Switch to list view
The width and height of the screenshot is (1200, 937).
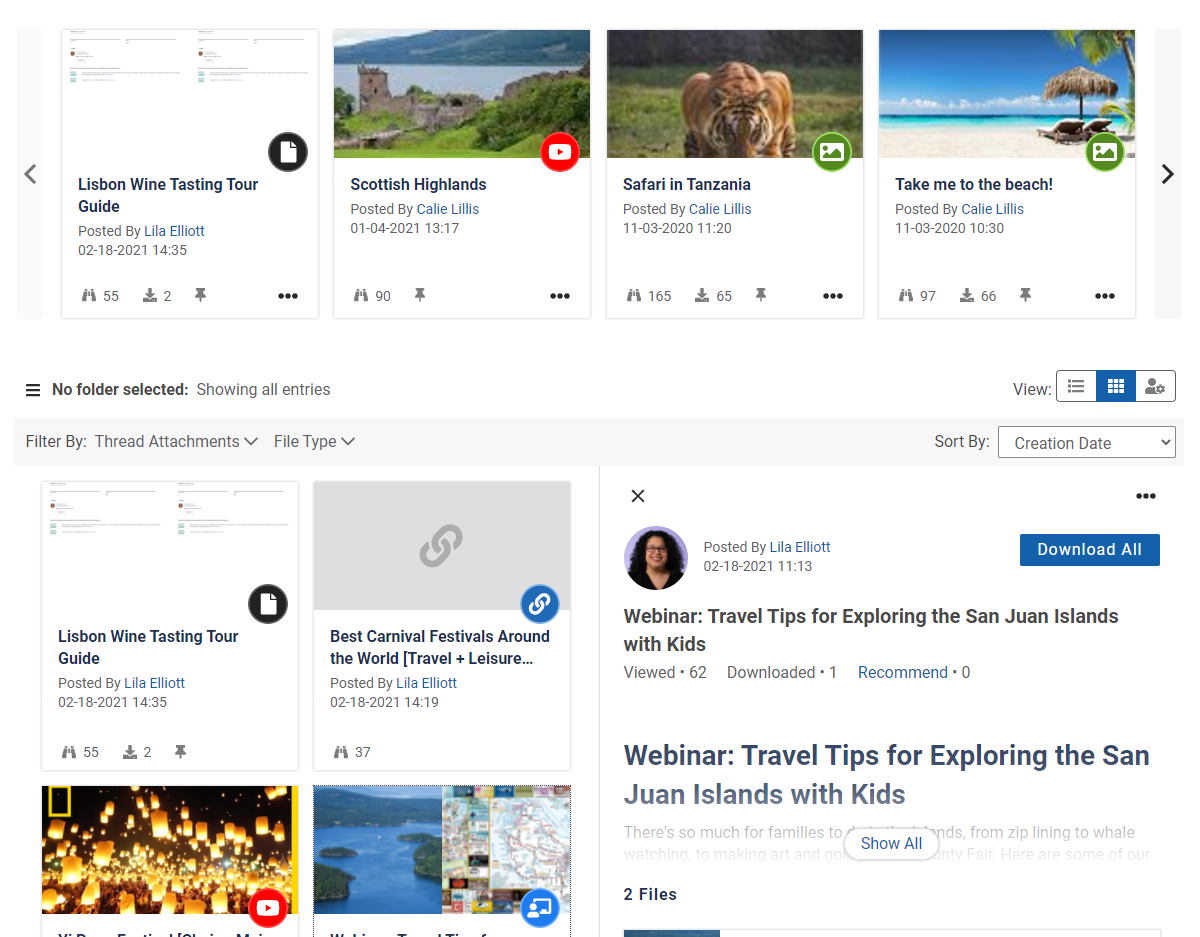pos(1076,386)
